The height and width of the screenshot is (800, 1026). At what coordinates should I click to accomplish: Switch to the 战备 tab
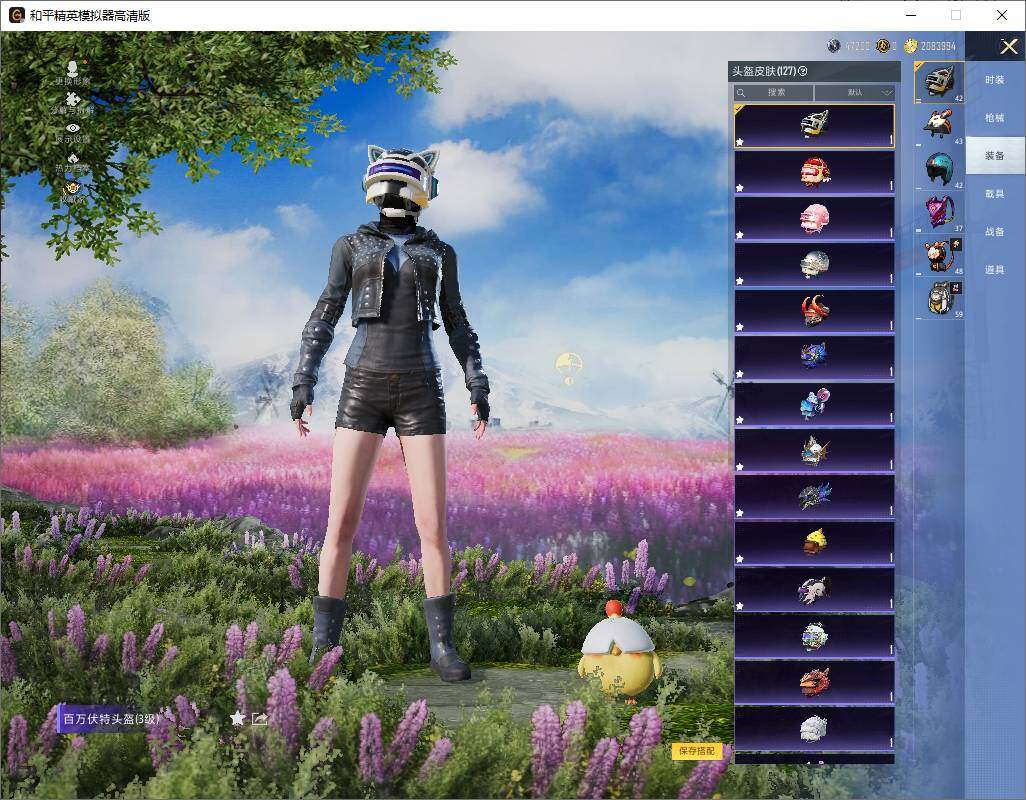(x=995, y=232)
